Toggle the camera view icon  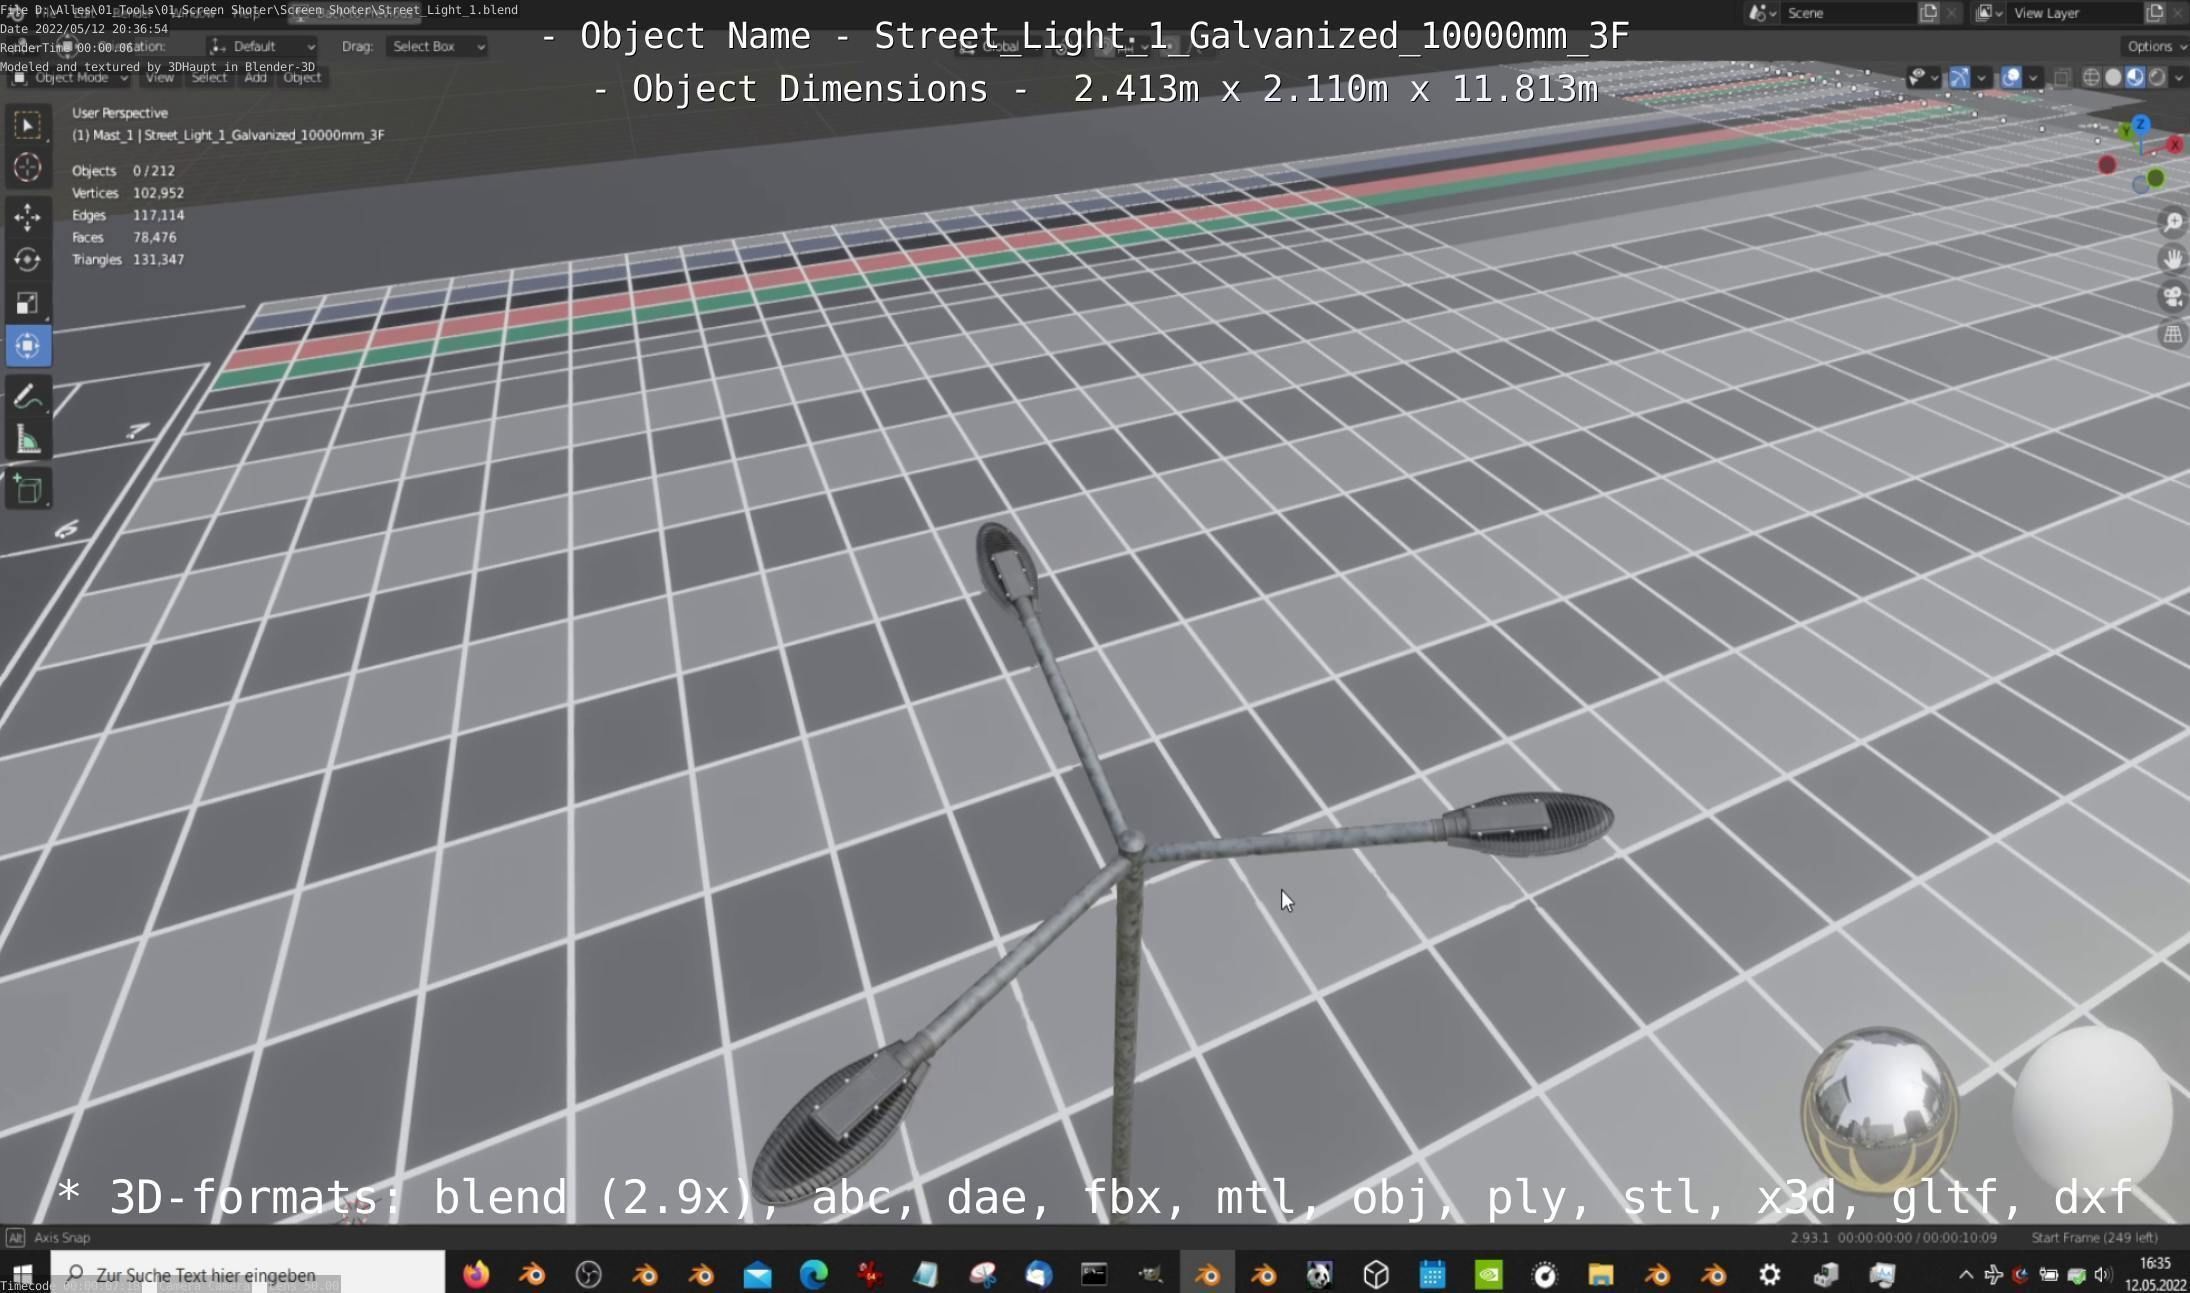2173,297
